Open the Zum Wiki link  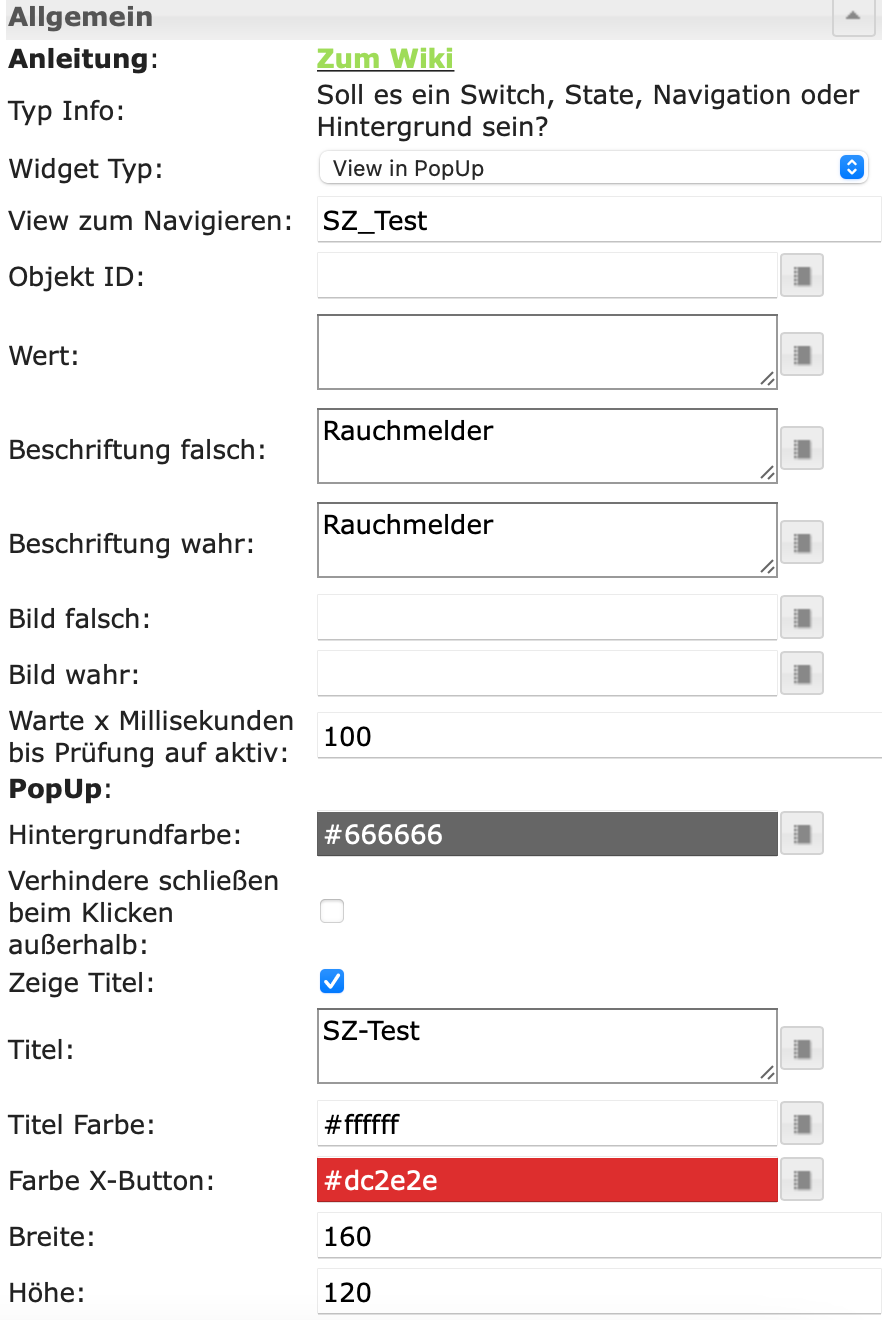(385, 59)
